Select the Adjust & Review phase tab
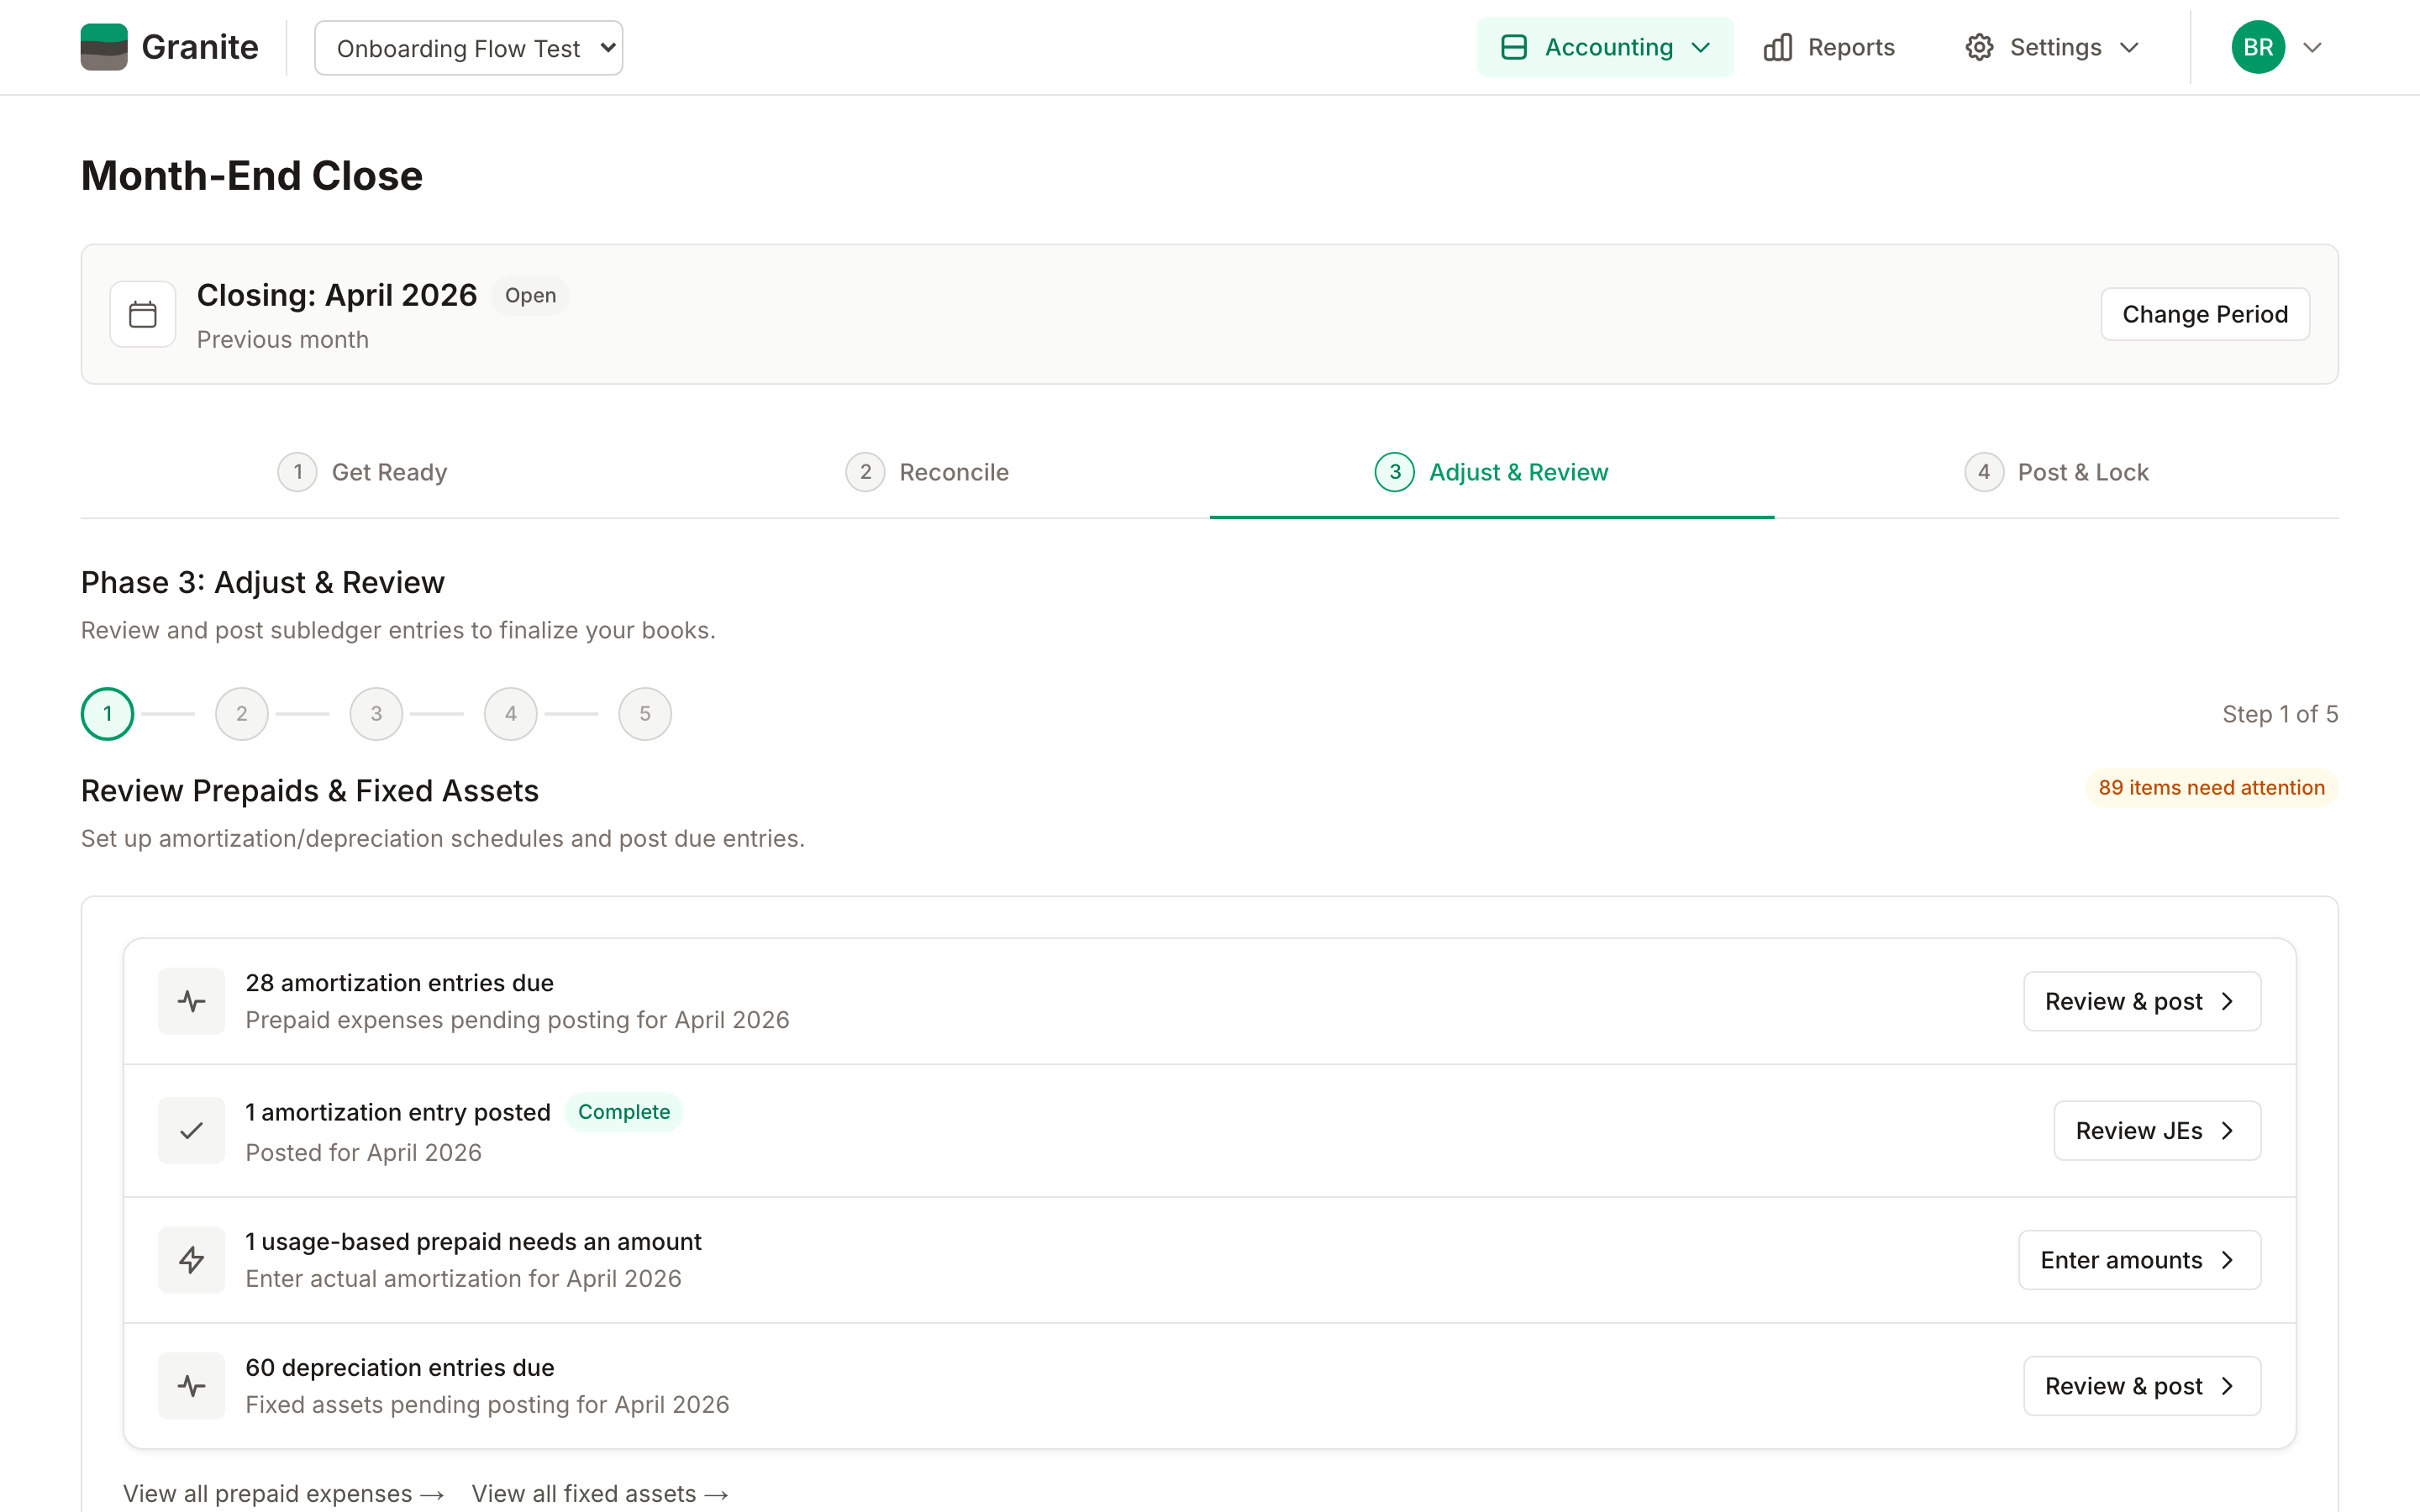The height and width of the screenshot is (1512, 2420). [x=1492, y=472]
